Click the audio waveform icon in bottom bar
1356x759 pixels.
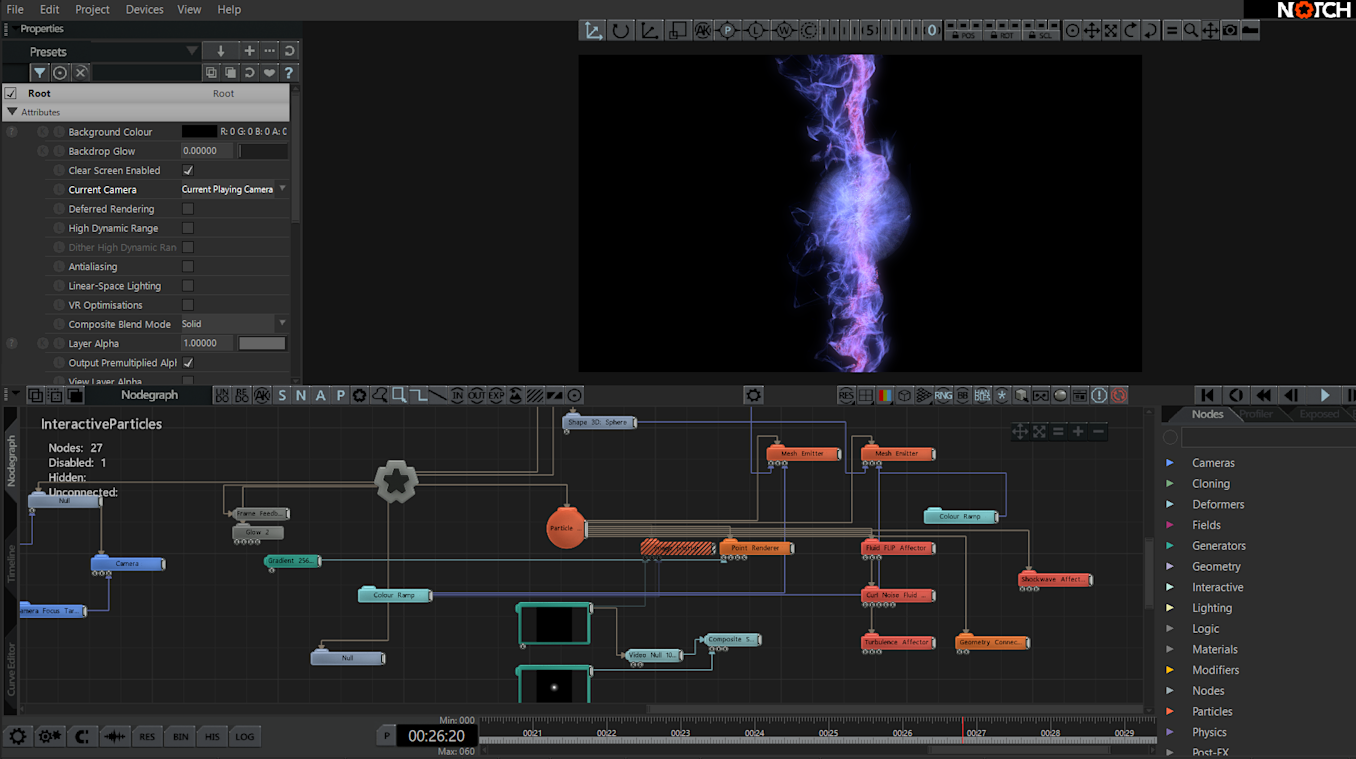tap(115, 737)
